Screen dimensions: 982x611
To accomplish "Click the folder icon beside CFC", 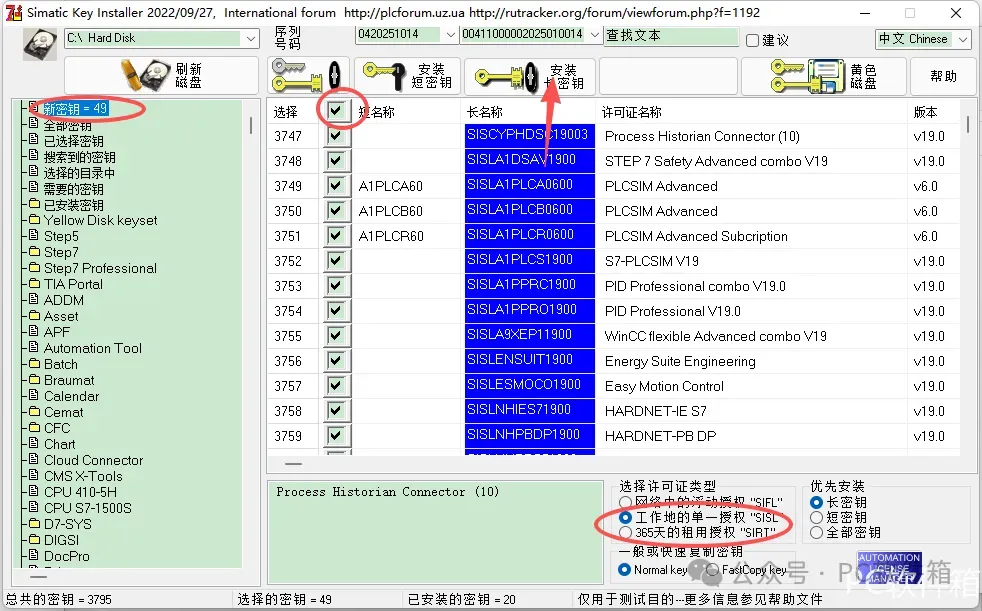I will 34,428.
